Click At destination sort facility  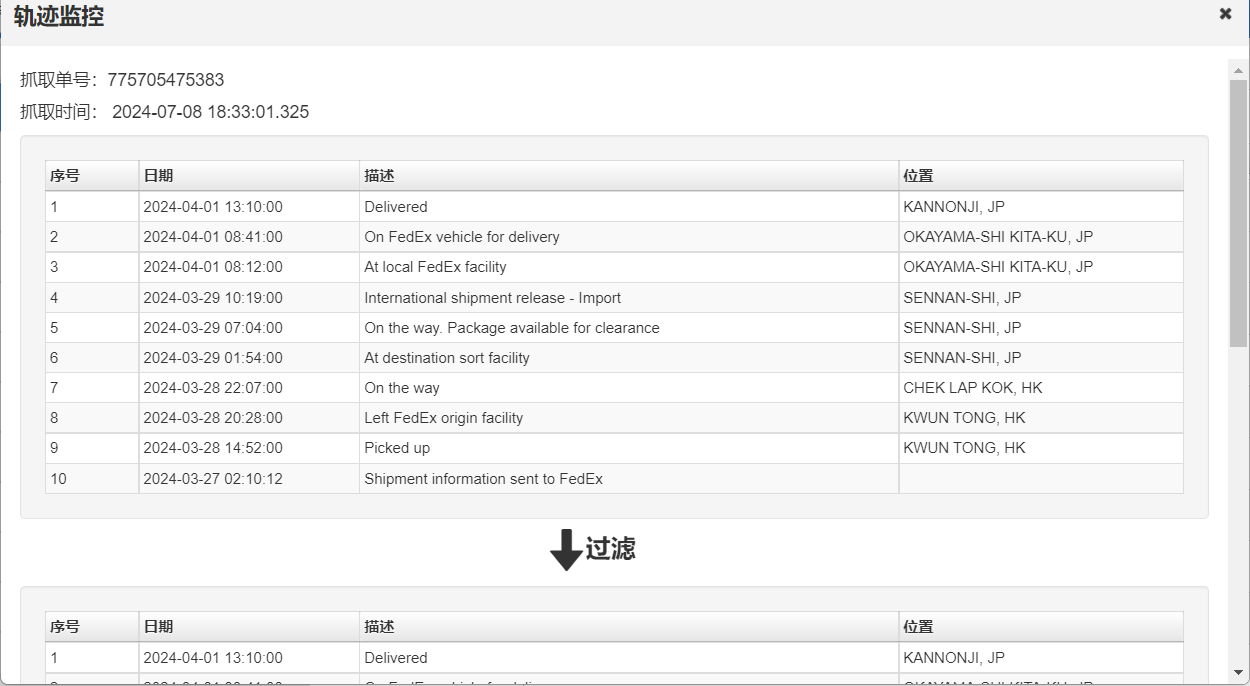447,358
